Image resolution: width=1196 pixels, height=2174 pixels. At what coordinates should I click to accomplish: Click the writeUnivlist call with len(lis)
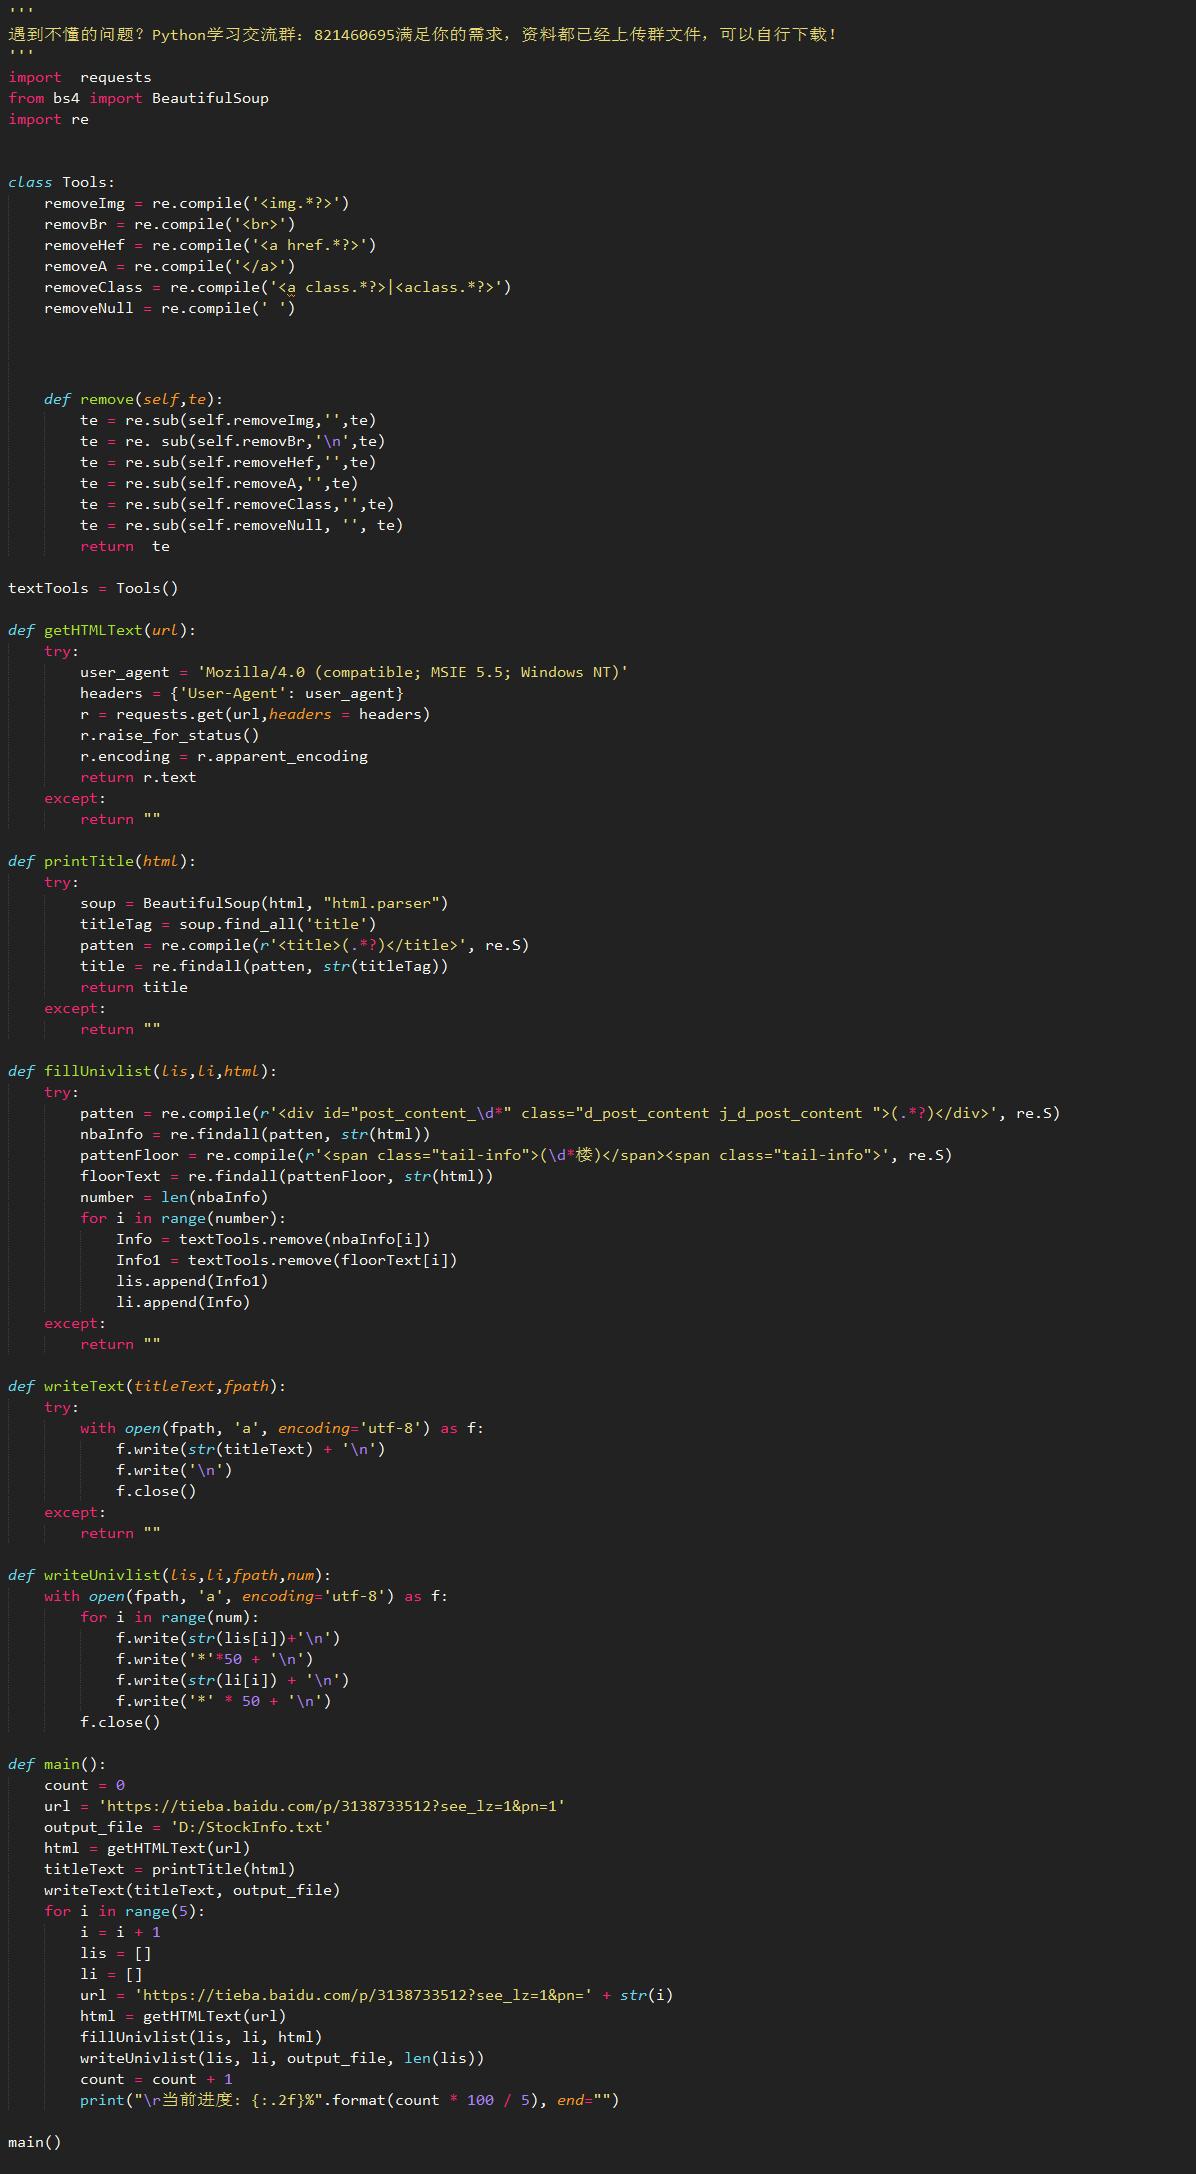coord(282,2058)
